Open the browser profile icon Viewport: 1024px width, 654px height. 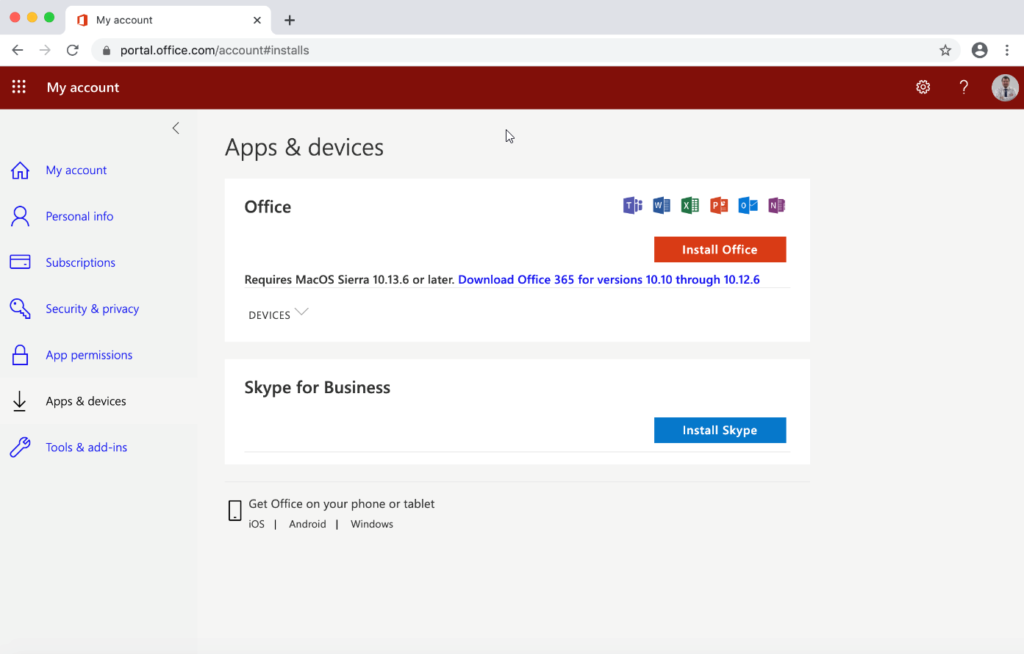point(980,50)
